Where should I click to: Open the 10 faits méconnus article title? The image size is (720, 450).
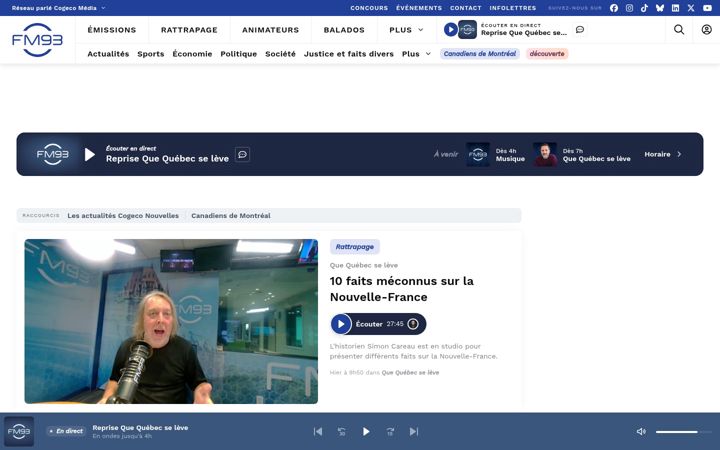click(x=401, y=289)
